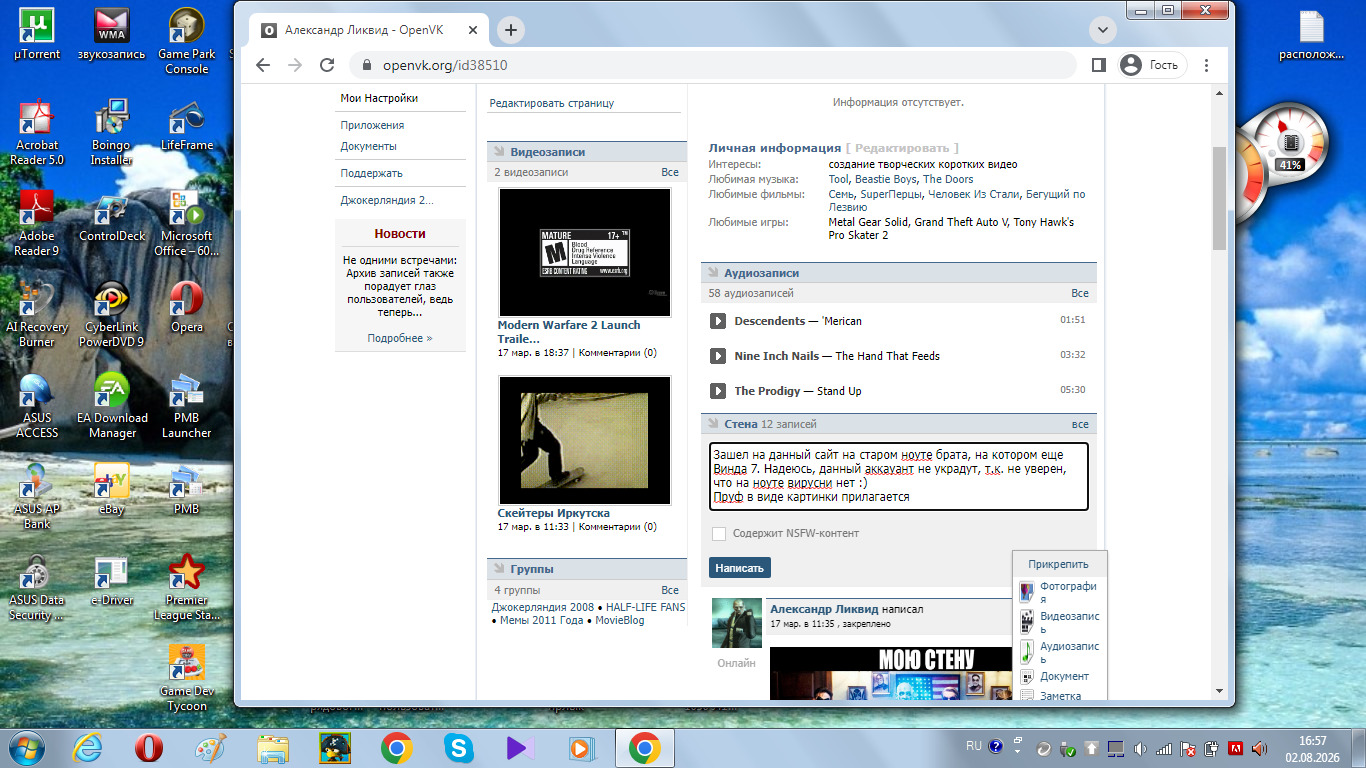The width and height of the screenshot is (1366, 768).
Task: Open Chrome tab search dropdown arrow
Action: tap(1102, 30)
